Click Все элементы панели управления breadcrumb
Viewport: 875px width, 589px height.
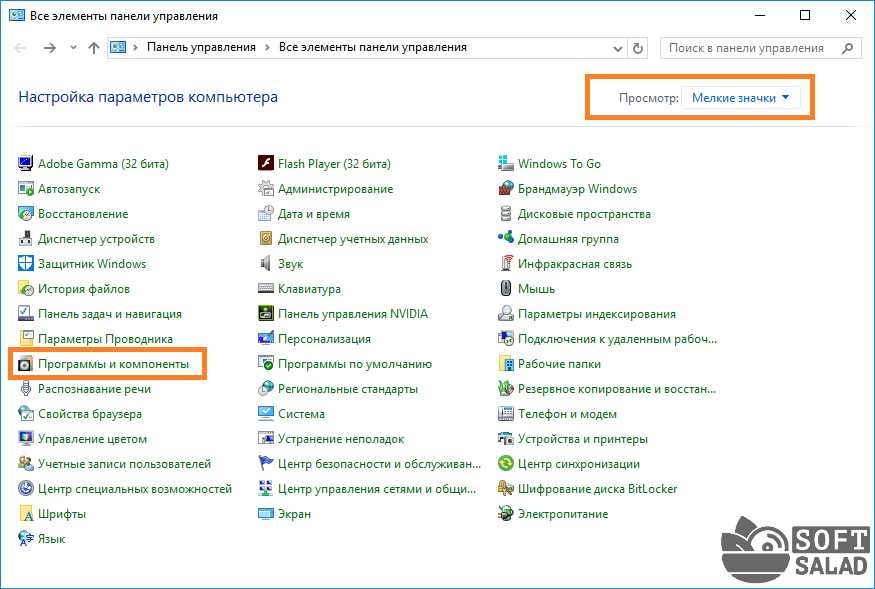click(373, 47)
